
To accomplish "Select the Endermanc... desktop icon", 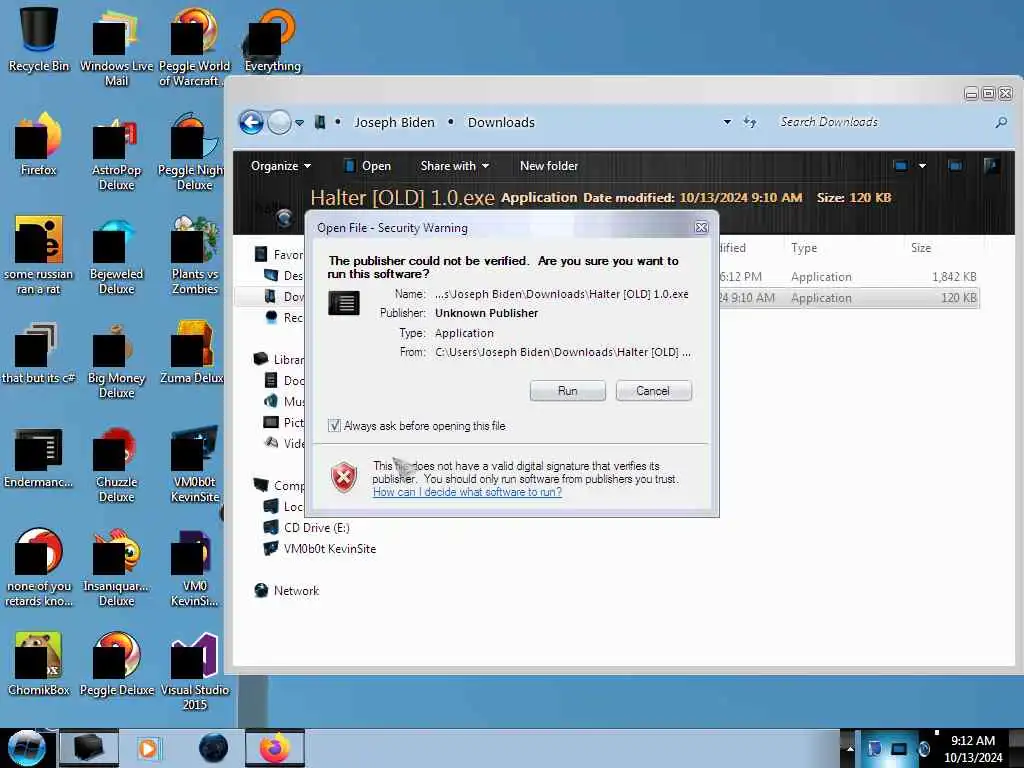I will [39, 457].
